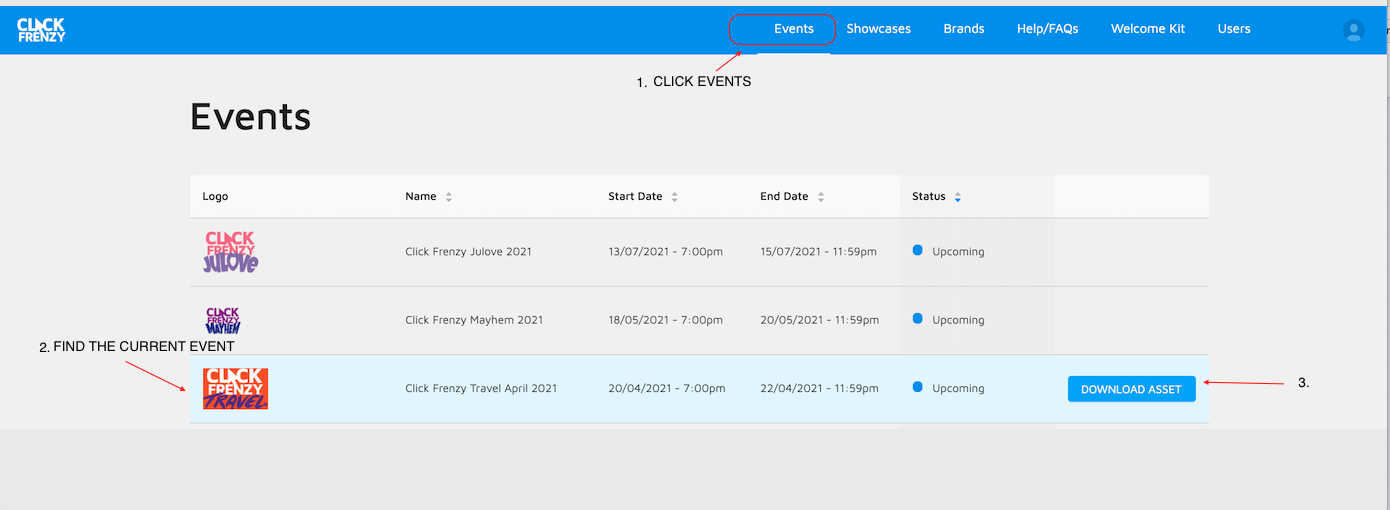Open the Events tab
The width and height of the screenshot is (1390, 510).
[794, 29]
